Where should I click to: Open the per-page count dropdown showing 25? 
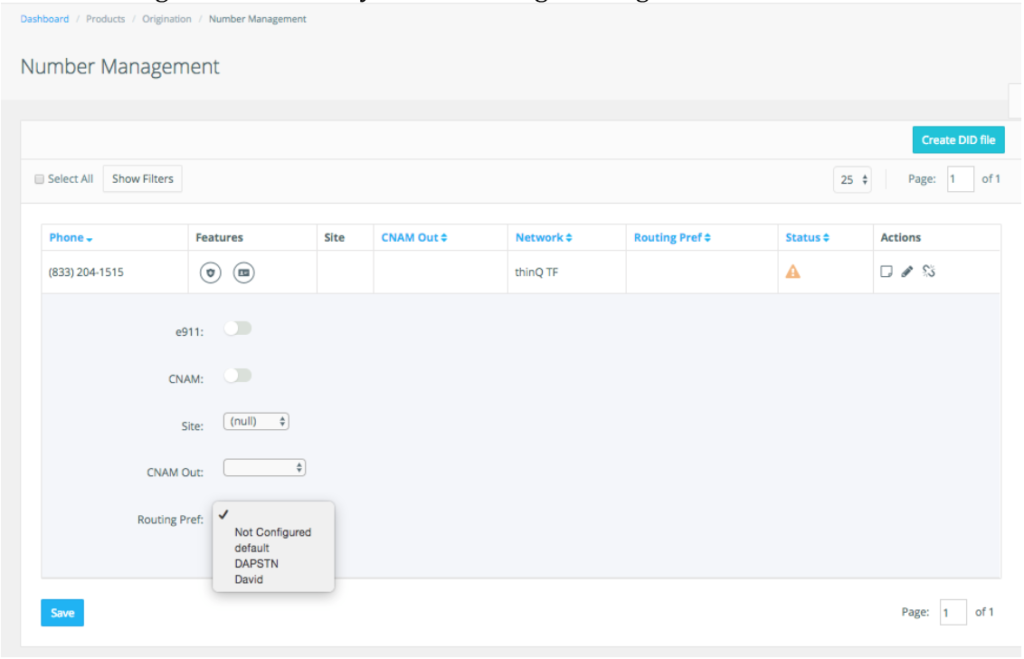(x=851, y=179)
